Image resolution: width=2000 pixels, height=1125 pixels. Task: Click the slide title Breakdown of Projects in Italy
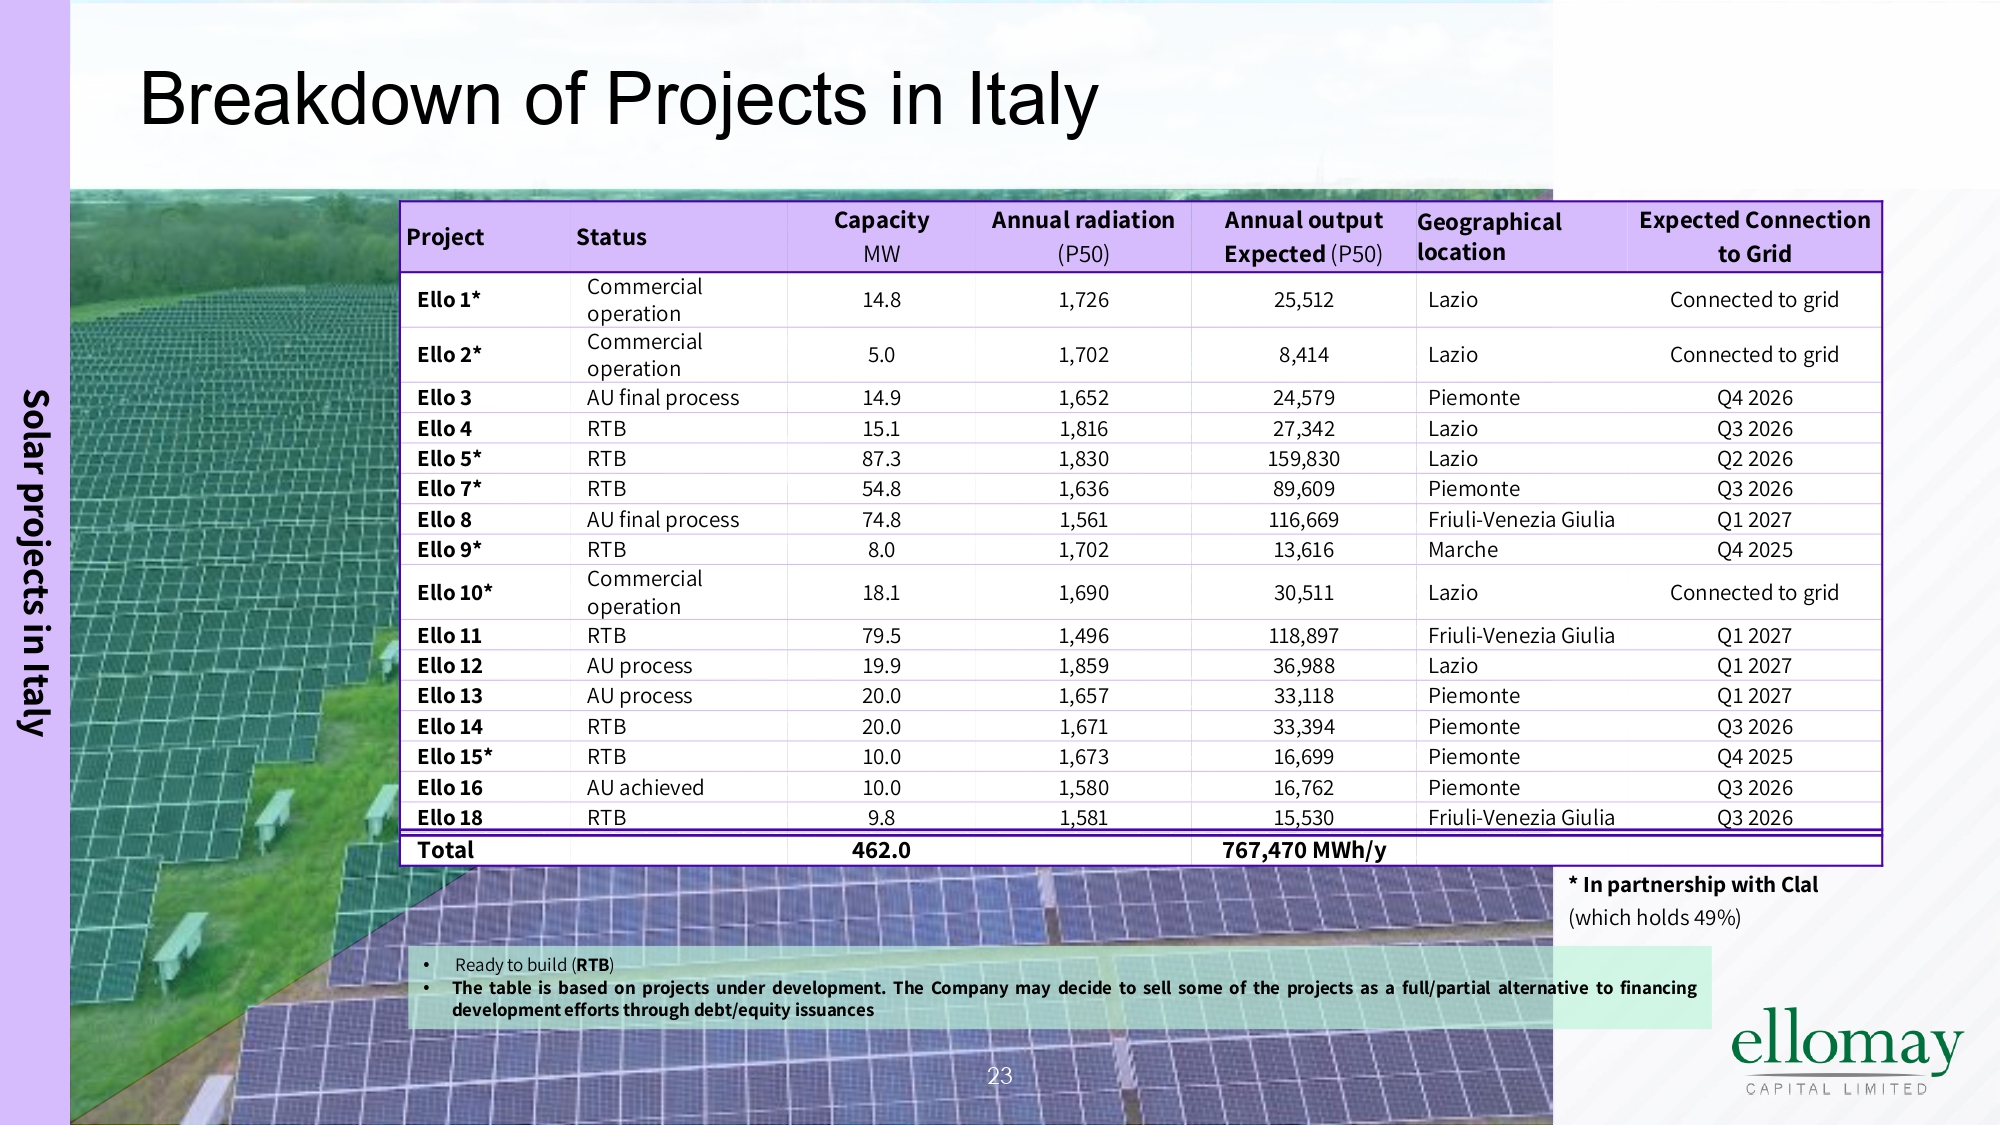click(618, 99)
